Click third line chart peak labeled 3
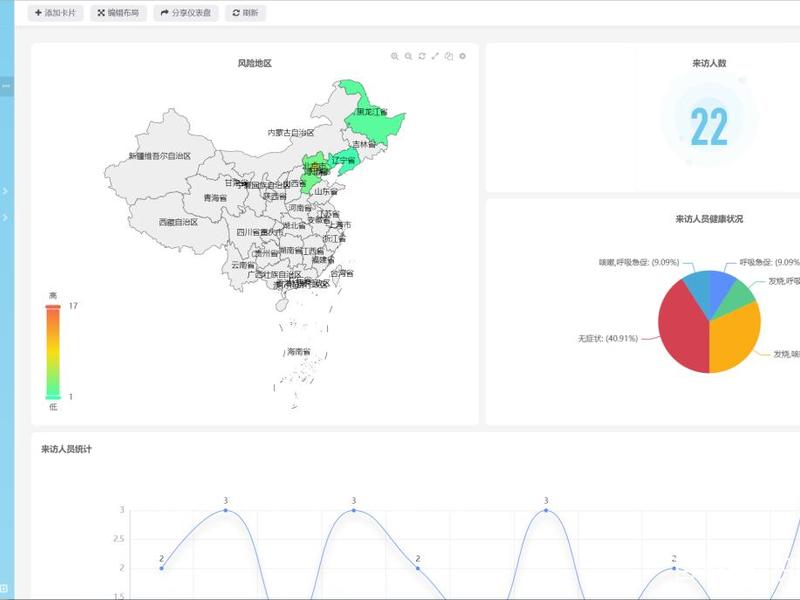Viewport: 800px width, 600px height. click(x=546, y=510)
